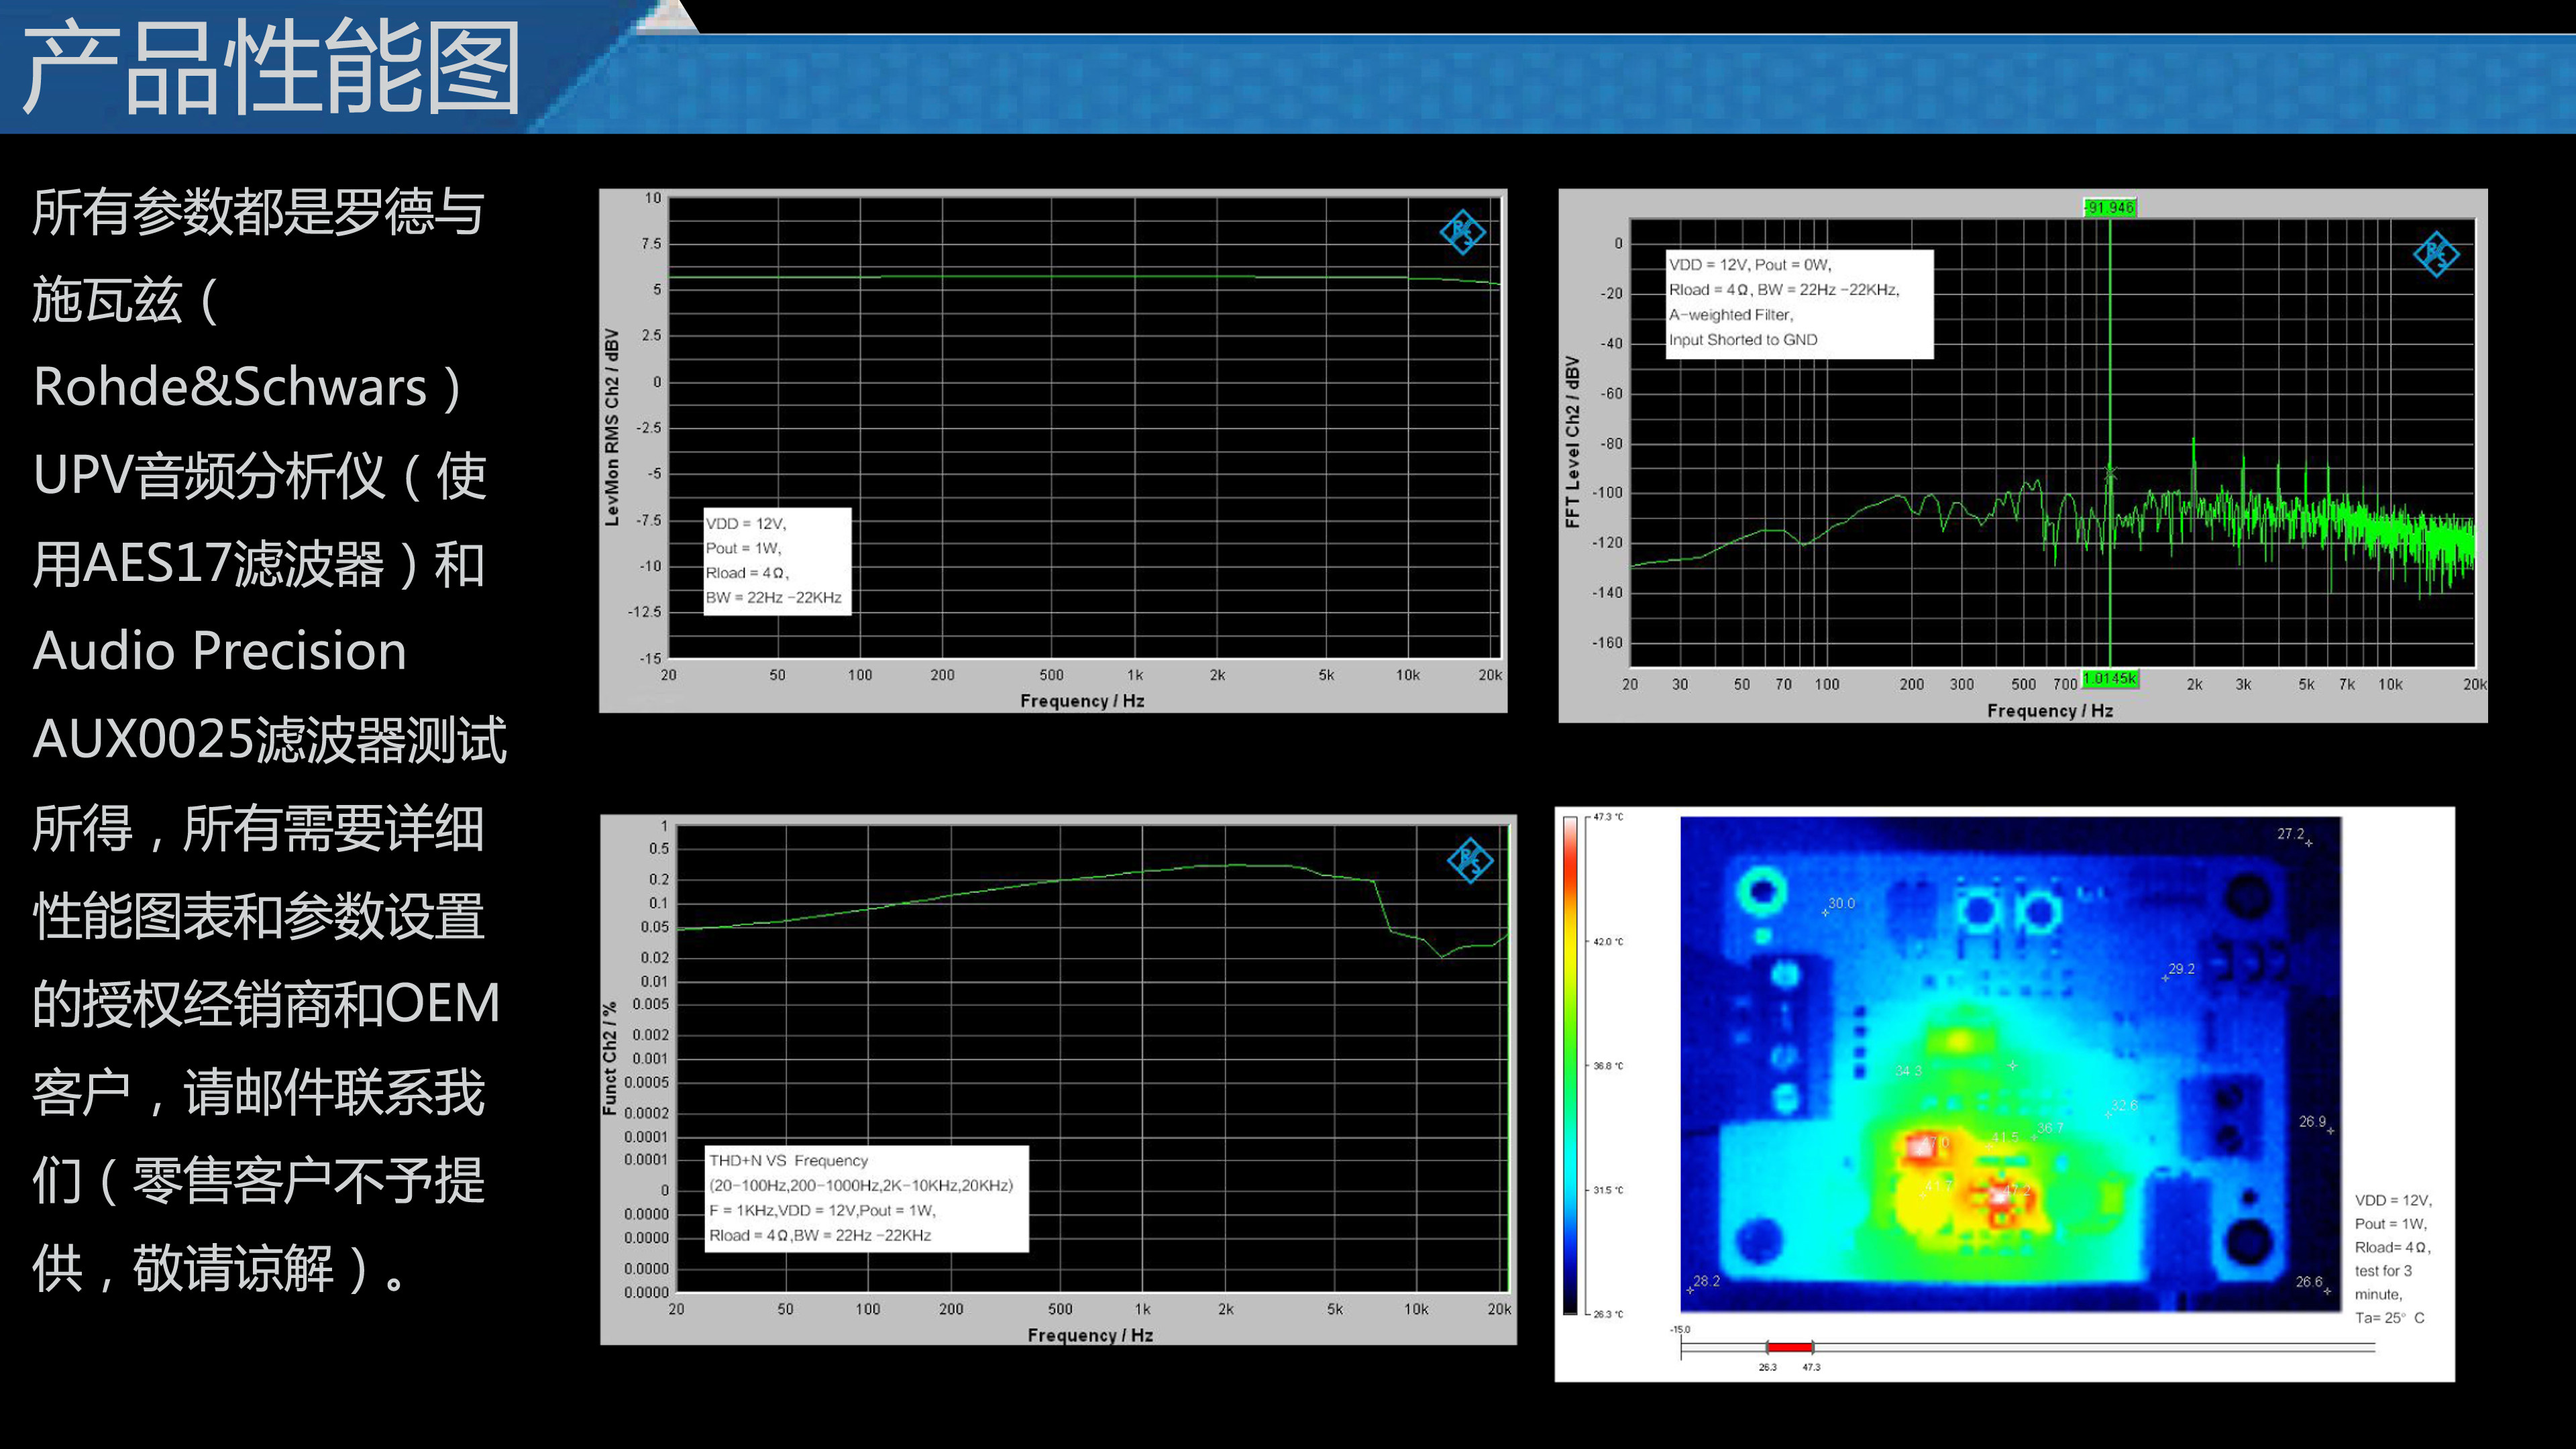Click the thermal color scale bar

[1571, 1065]
